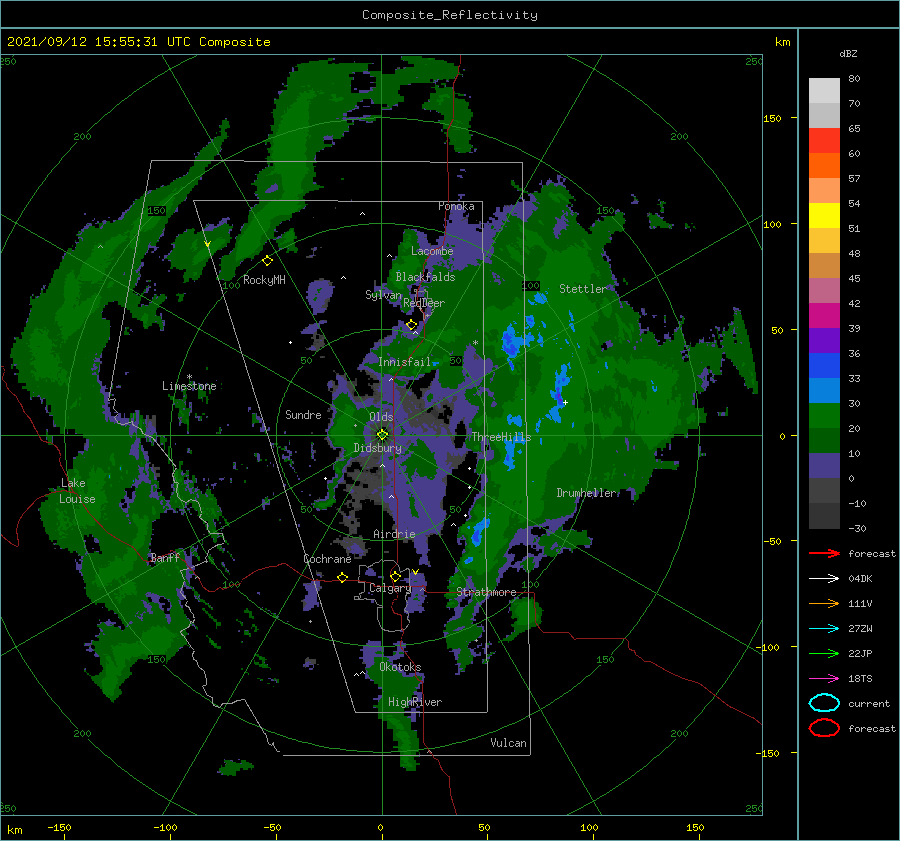Click the cyan 27ZW arrow legend icon
The height and width of the screenshot is (841, 900).
point(824,629)
